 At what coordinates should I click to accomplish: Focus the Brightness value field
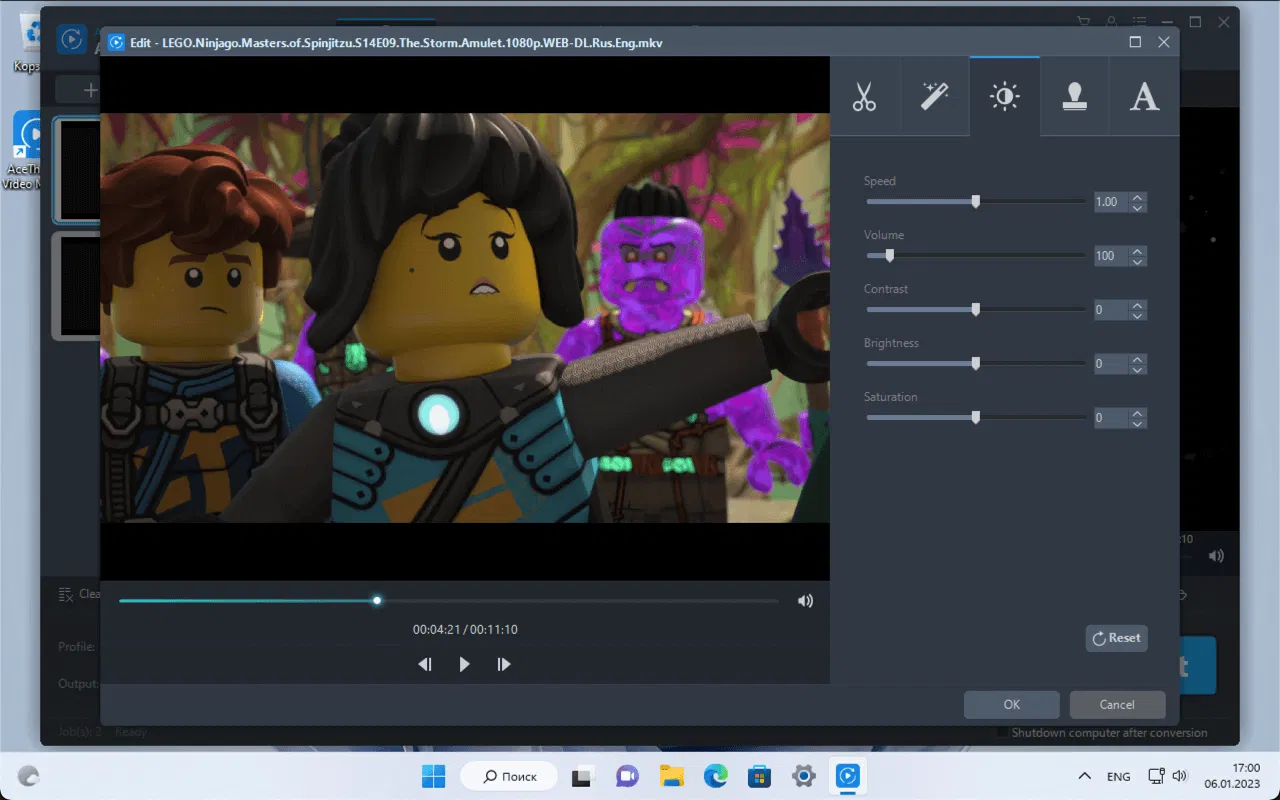click(x=1110, y=364)
